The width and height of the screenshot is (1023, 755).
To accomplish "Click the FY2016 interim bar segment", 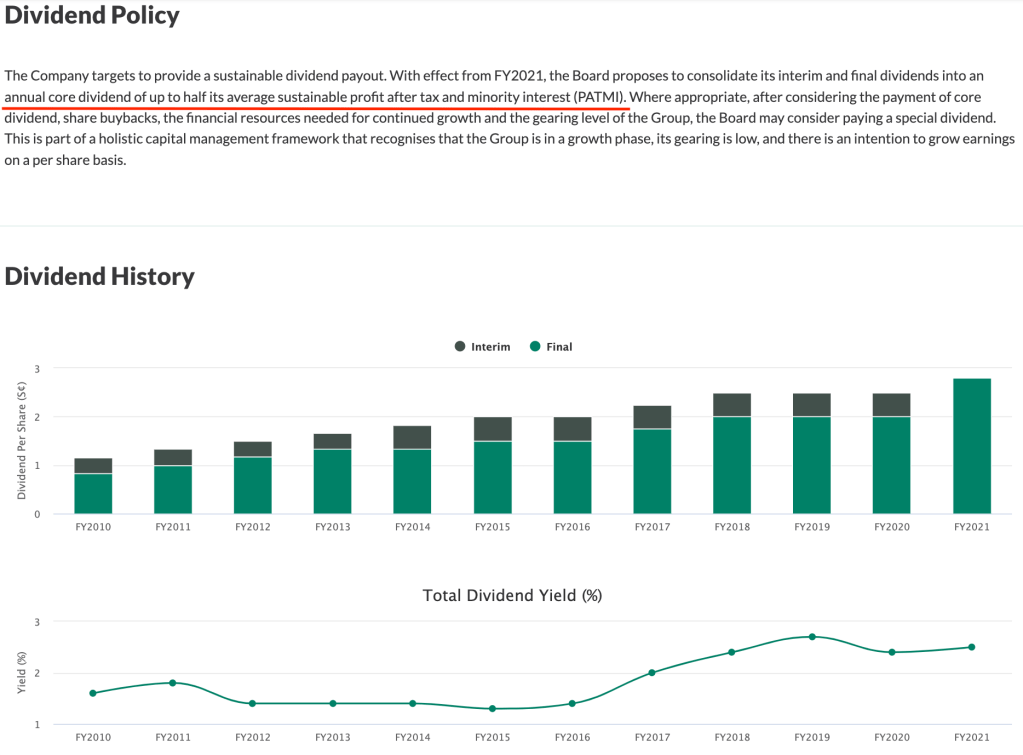I will [x=572, y=429].
